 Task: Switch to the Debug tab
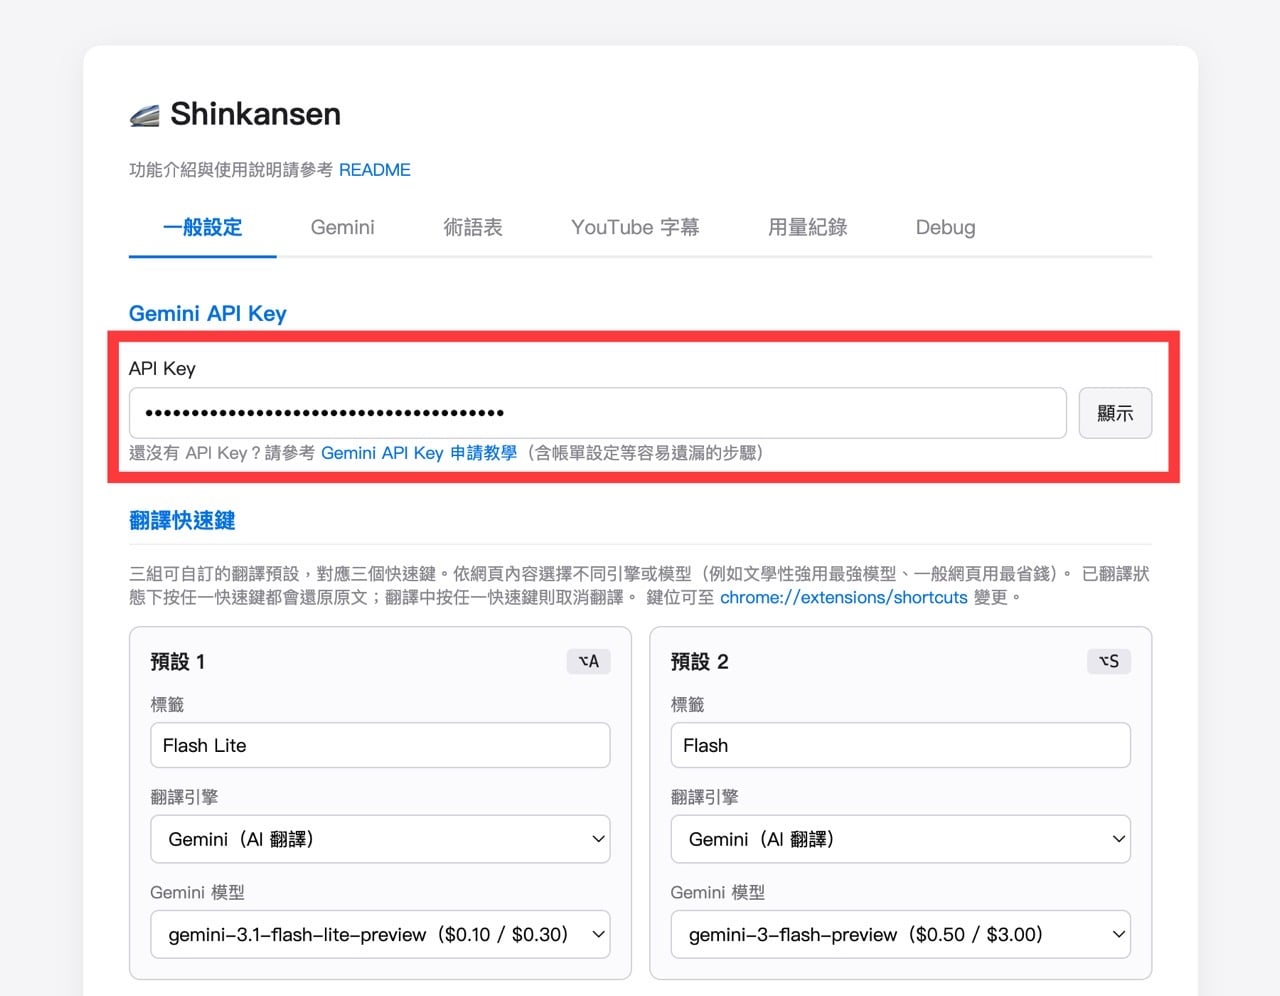pos(945,228)
